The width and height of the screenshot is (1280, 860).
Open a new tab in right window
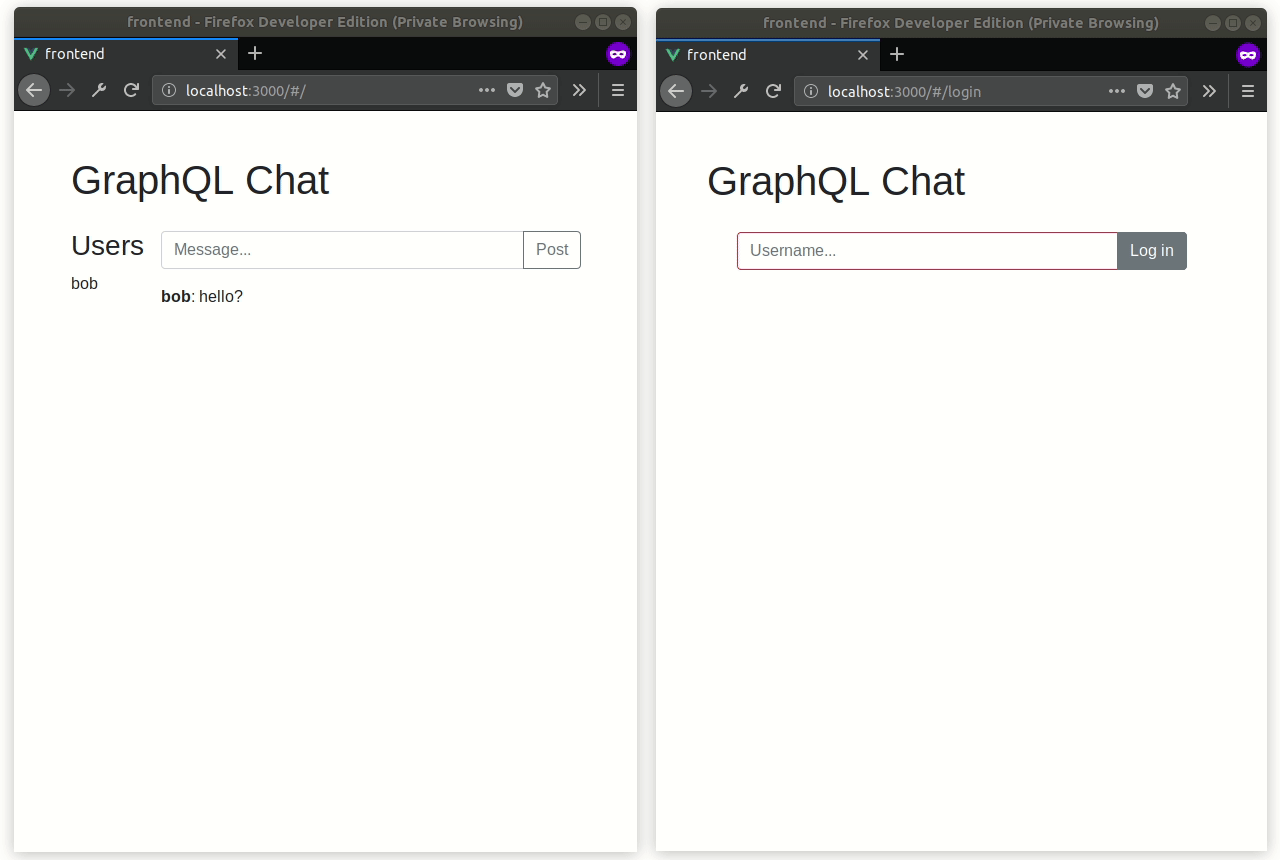[x=897, y=54]
